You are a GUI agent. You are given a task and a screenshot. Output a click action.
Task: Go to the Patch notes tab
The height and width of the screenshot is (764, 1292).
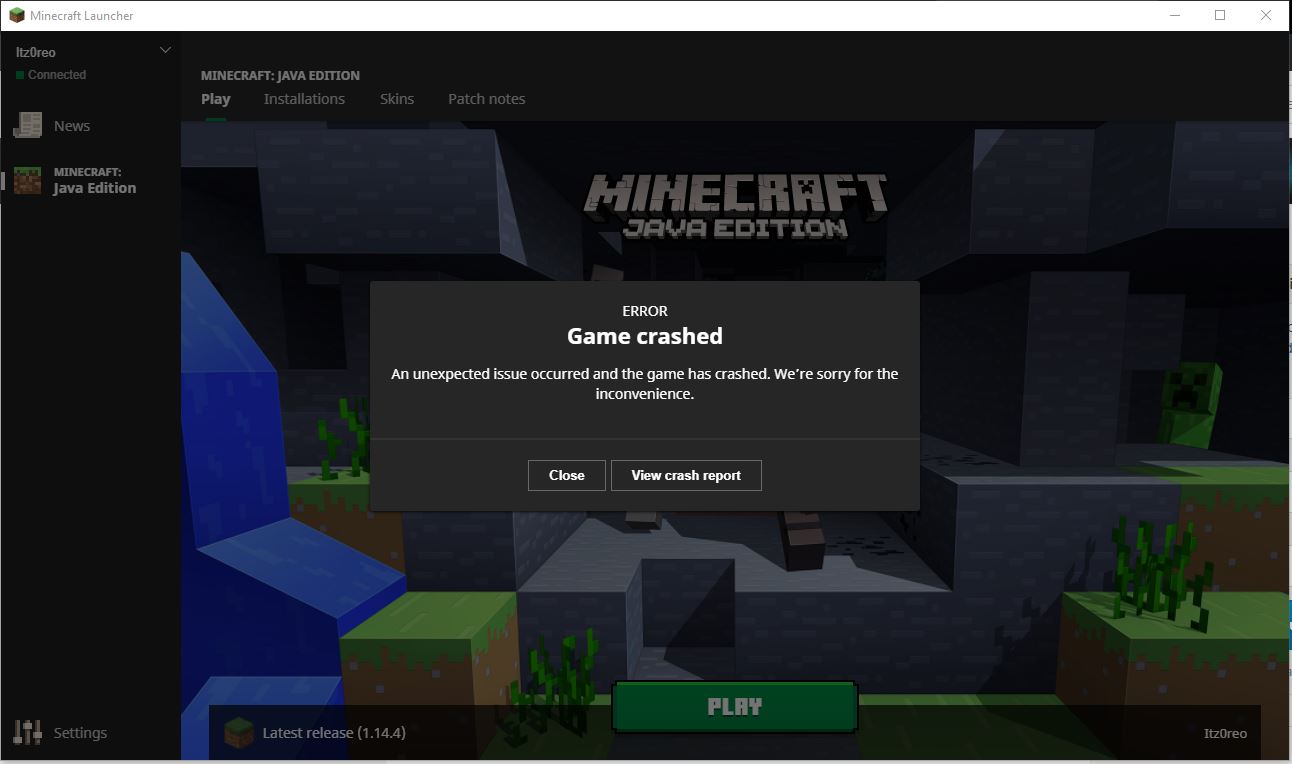point(486,99)
